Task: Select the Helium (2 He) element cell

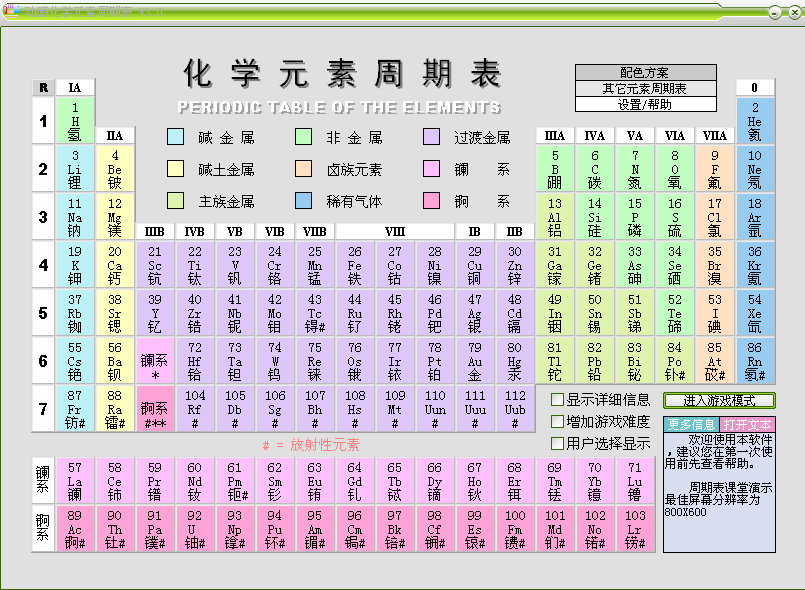Action: pos(755,121)
